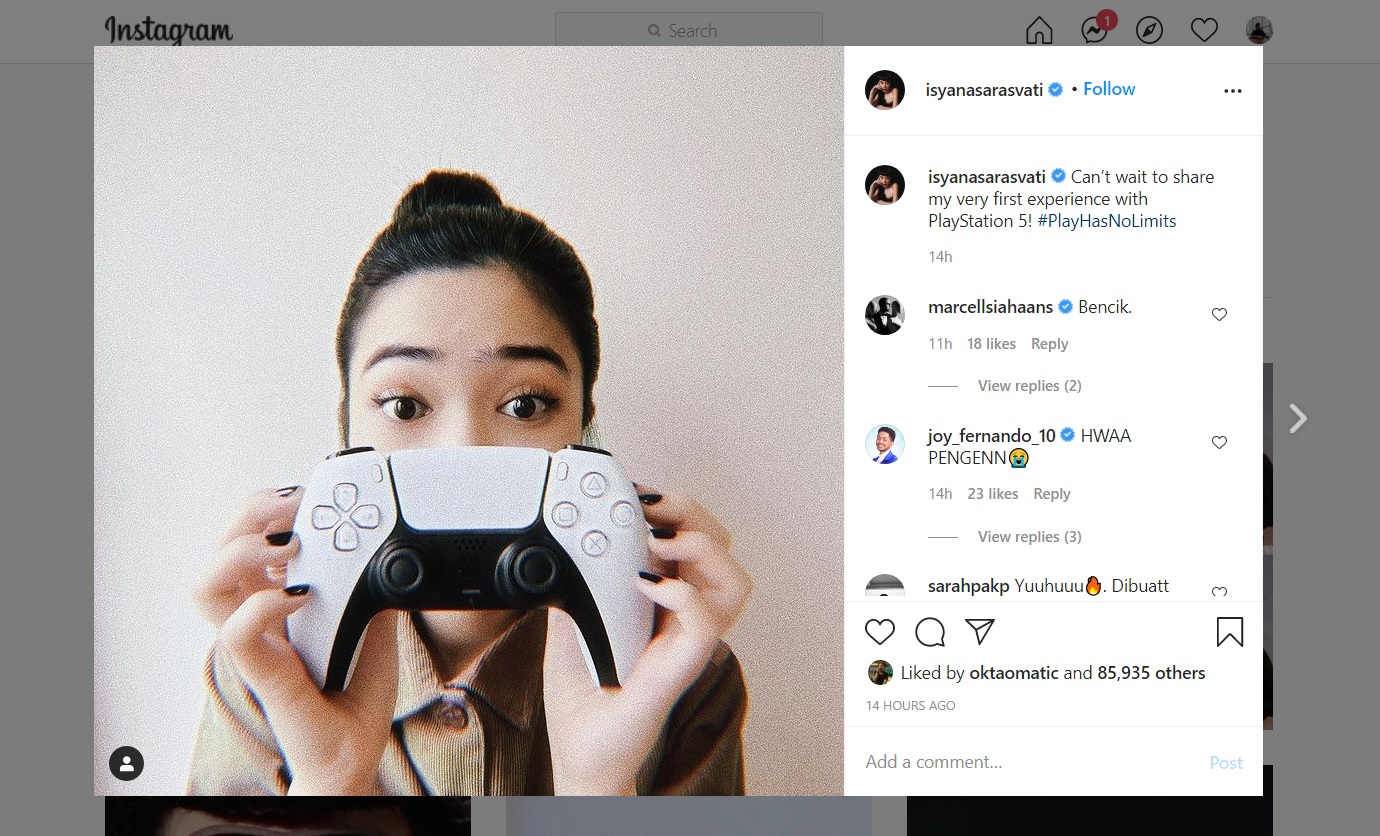Screen dimensions: 1380x836
Task: Click the 14h timestamp under joy_fernando_10
Action: click(940, 494)
